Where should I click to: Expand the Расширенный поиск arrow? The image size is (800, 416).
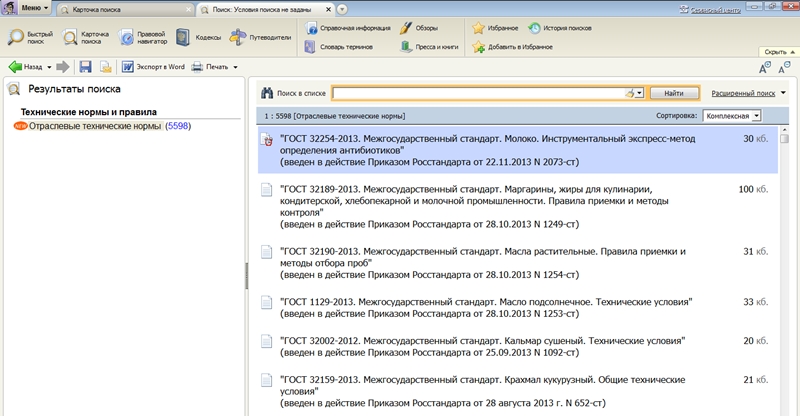pos(783,92)
